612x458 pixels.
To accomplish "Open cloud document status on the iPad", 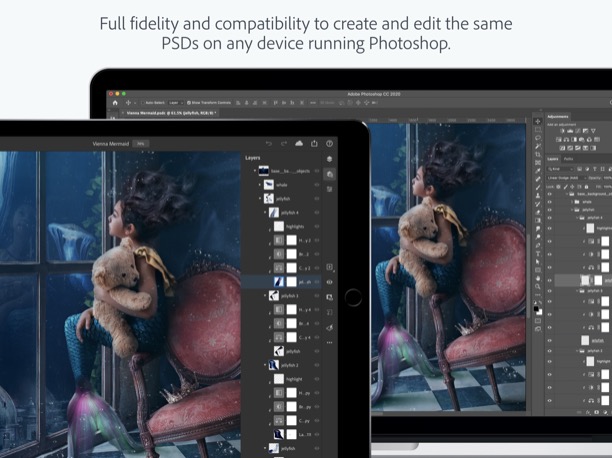I will 299,143.
